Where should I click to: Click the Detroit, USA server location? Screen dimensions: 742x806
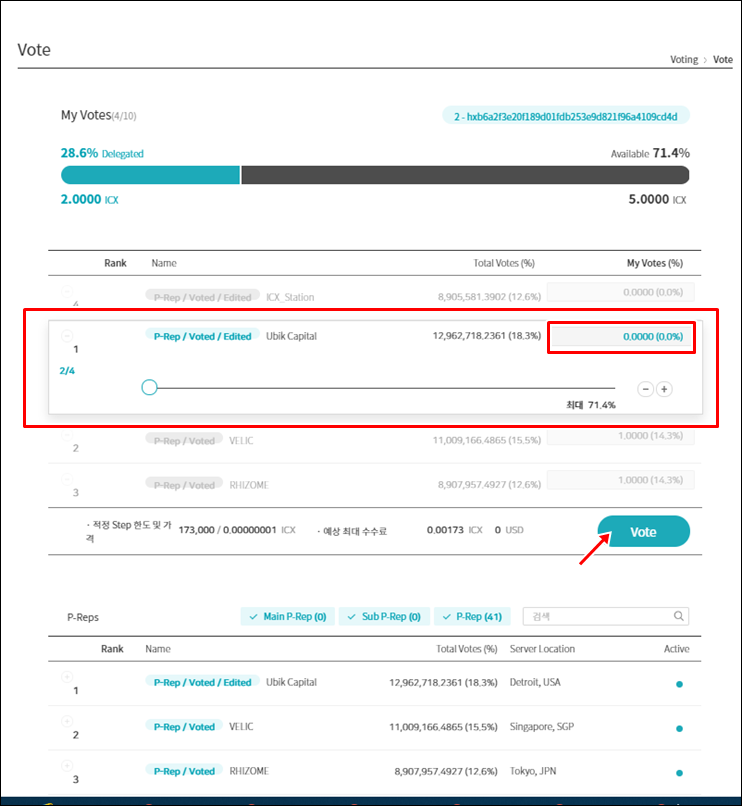click(x=535, y=682)
